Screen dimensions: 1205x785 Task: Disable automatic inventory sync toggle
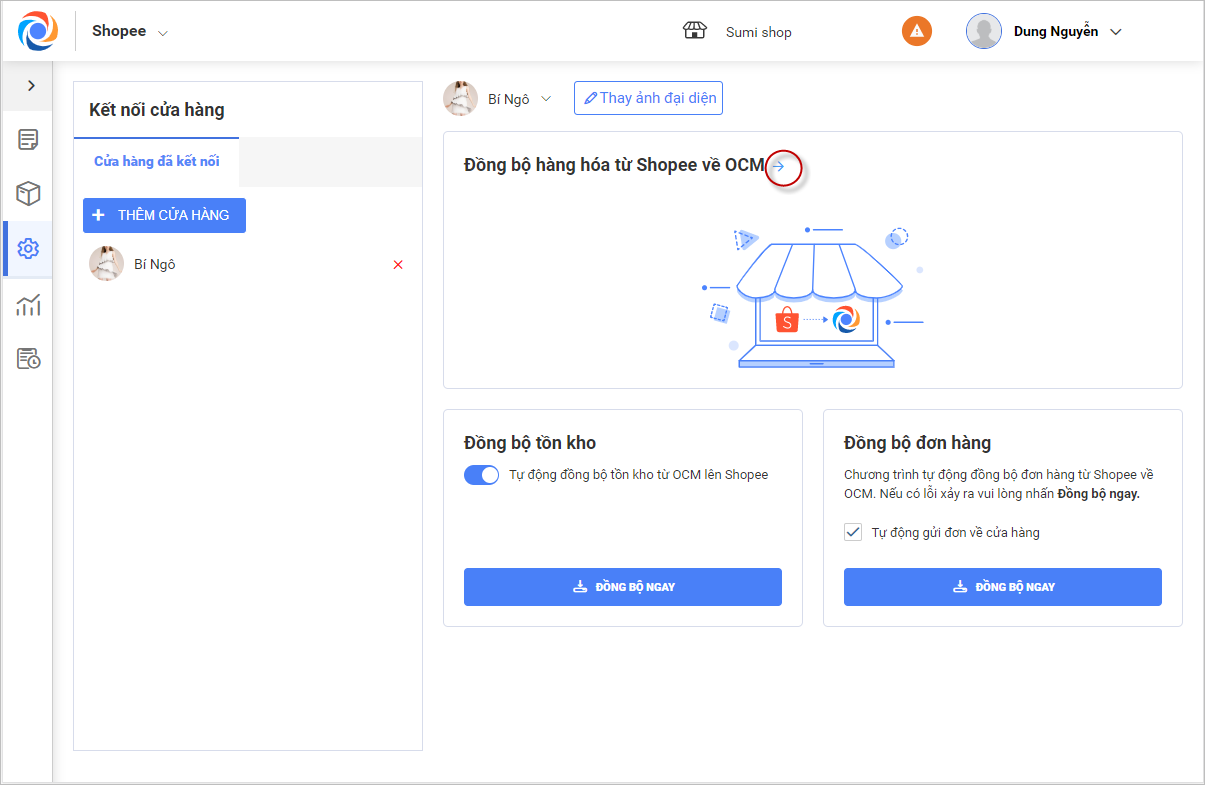[481, 475]
